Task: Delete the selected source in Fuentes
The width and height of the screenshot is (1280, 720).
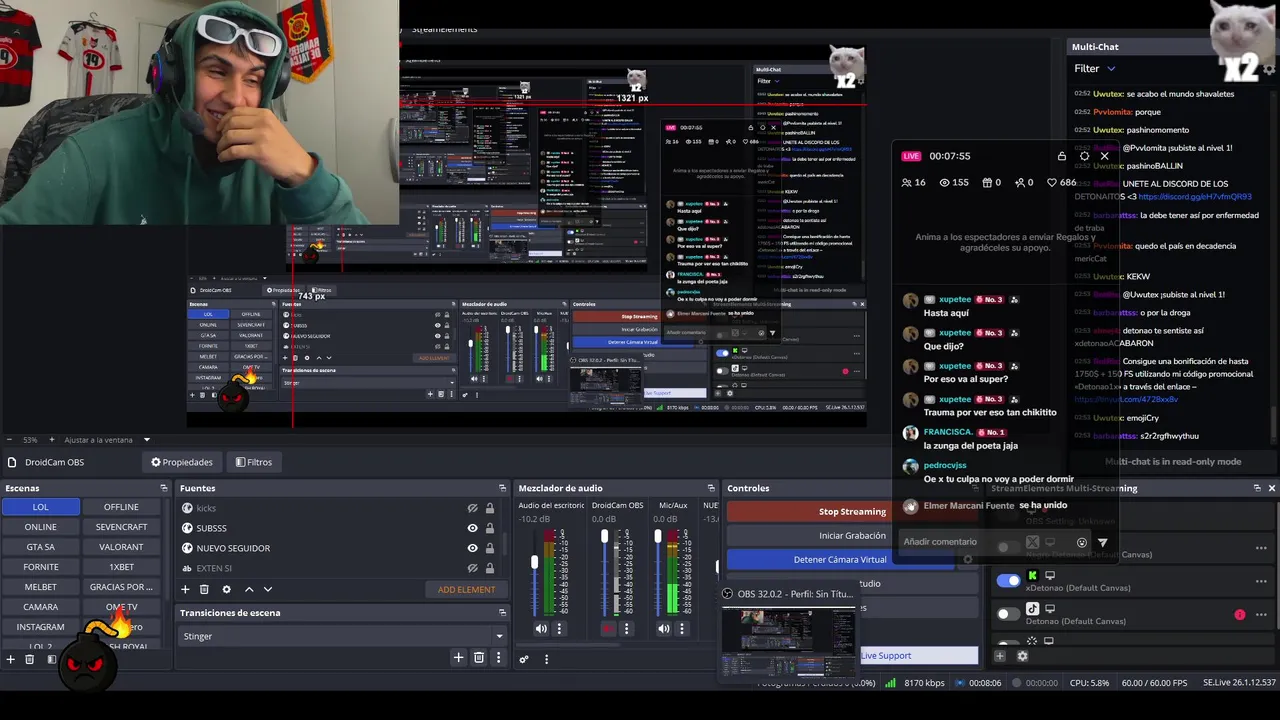Action: pyautogui.click(x=204, y=589)
